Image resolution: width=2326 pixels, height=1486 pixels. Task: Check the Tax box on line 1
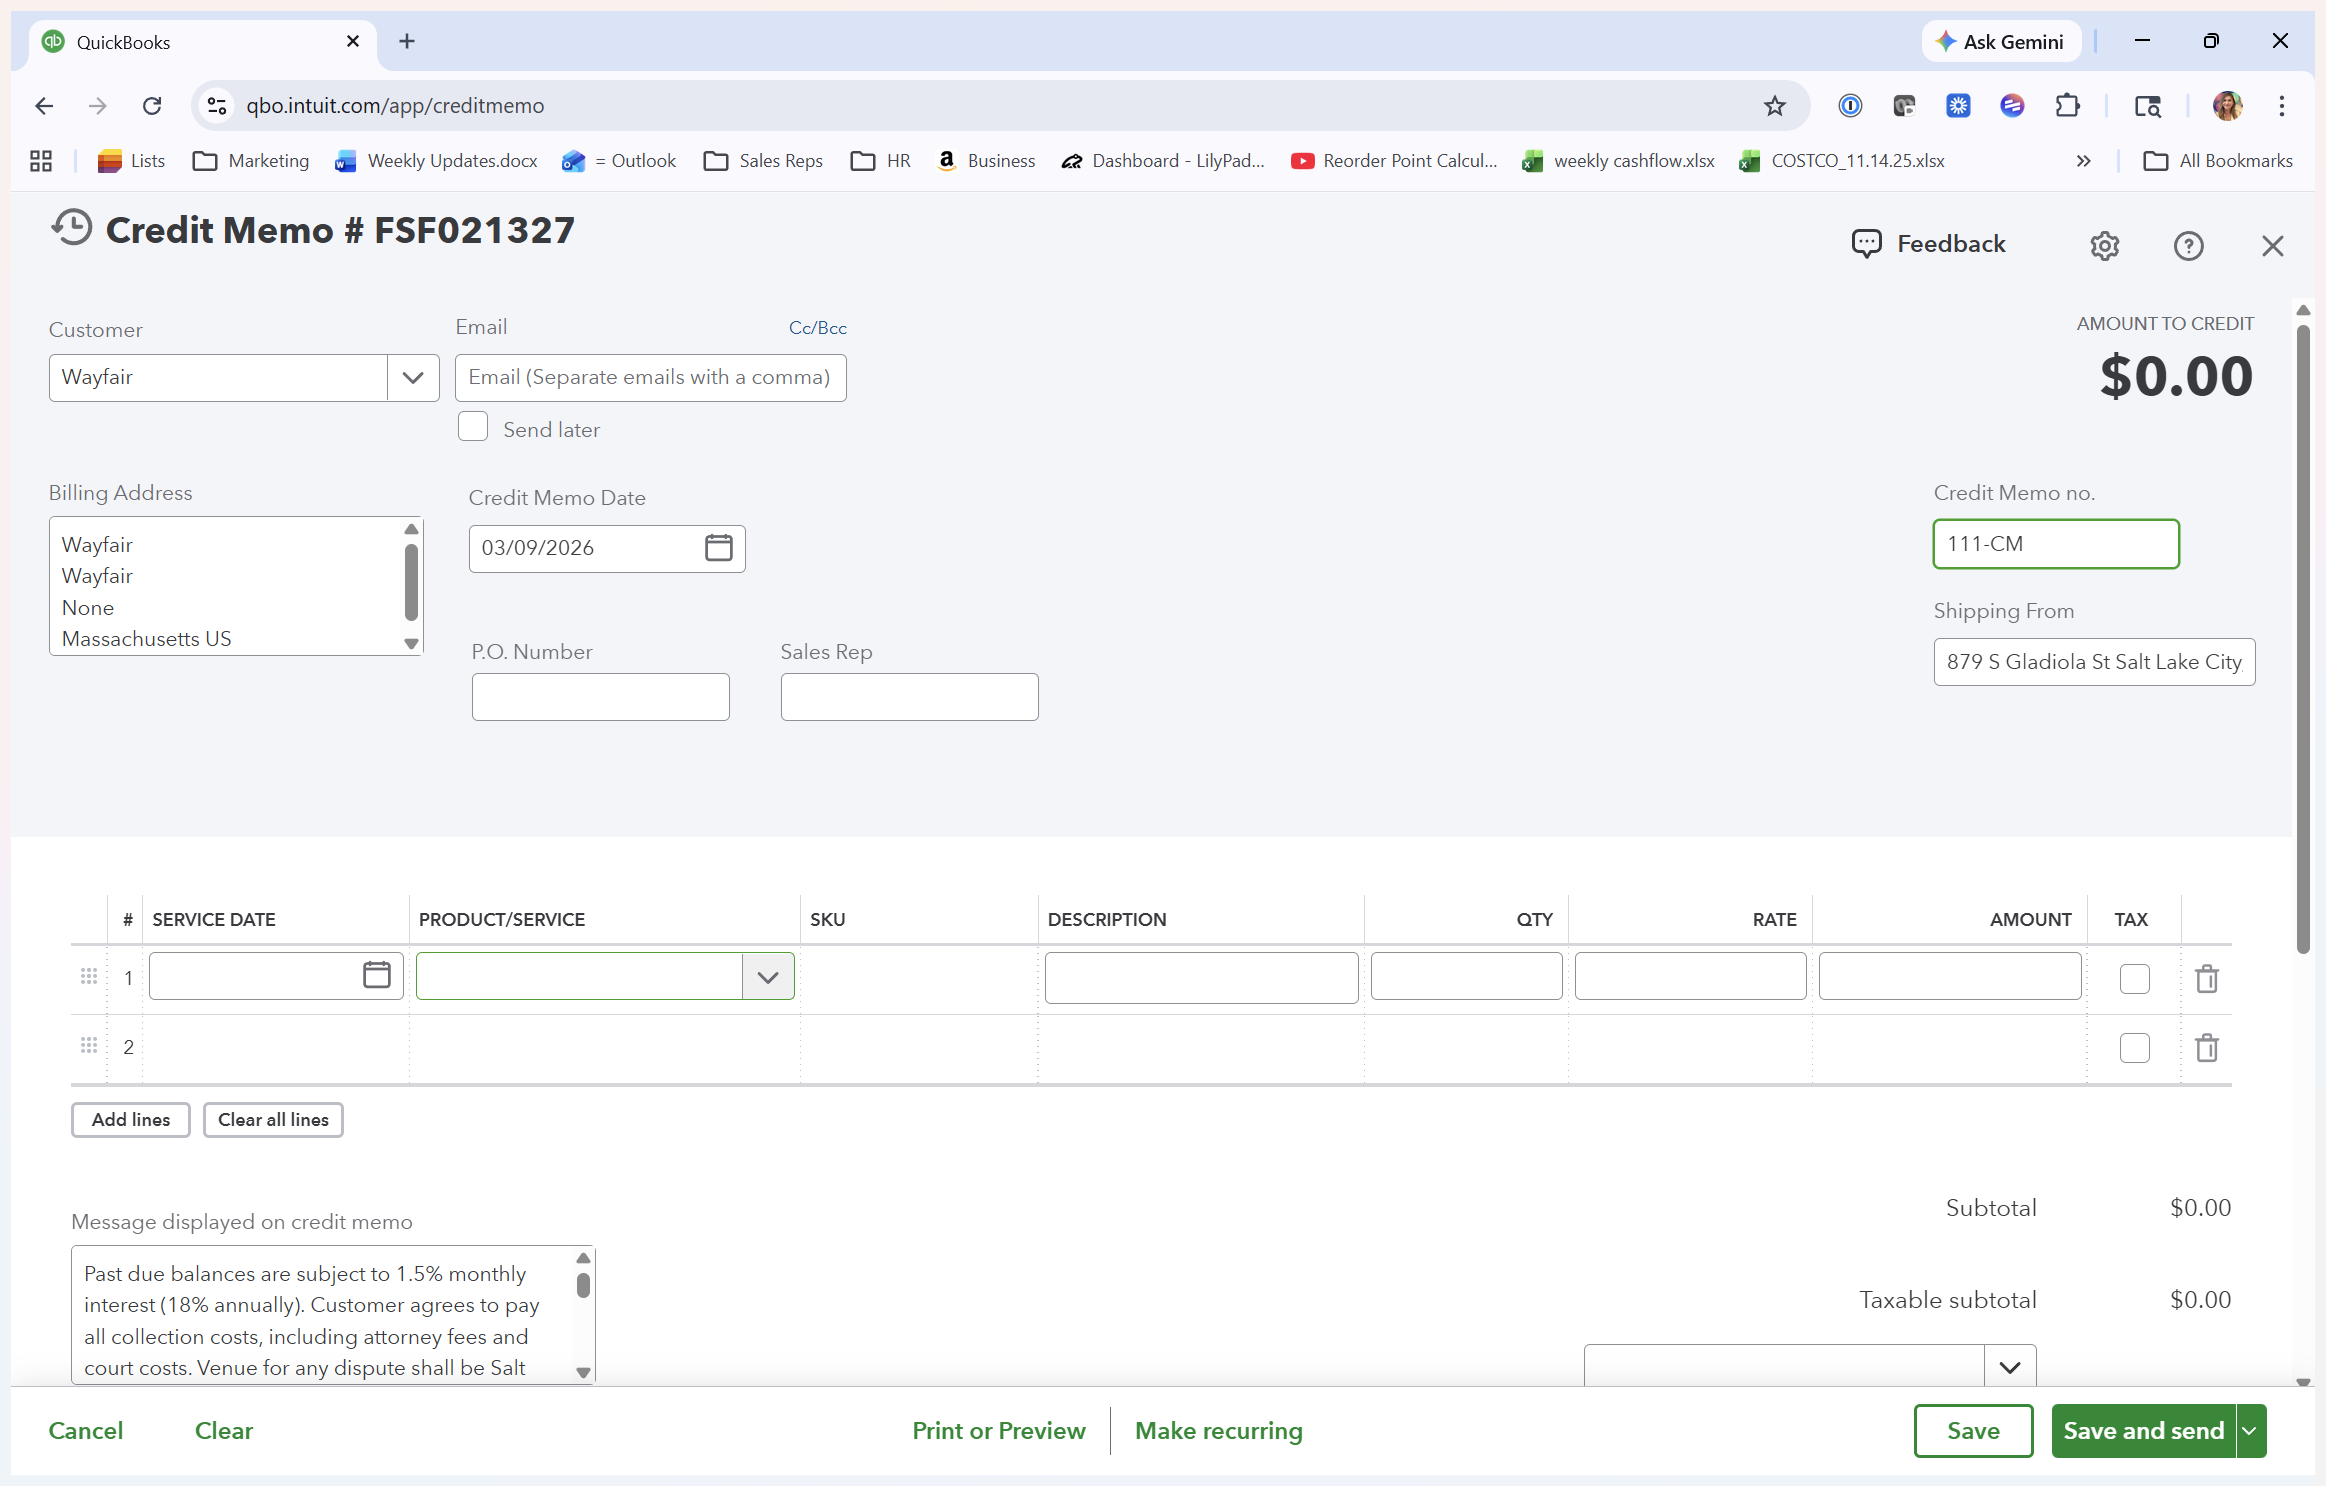[2134, 978]
